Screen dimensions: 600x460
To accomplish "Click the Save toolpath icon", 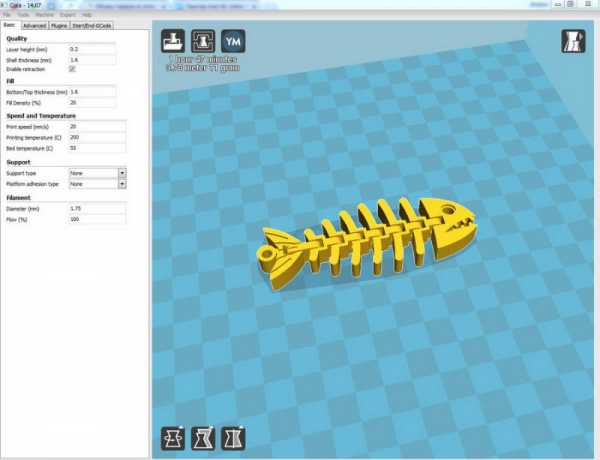I will coord(203,41).
